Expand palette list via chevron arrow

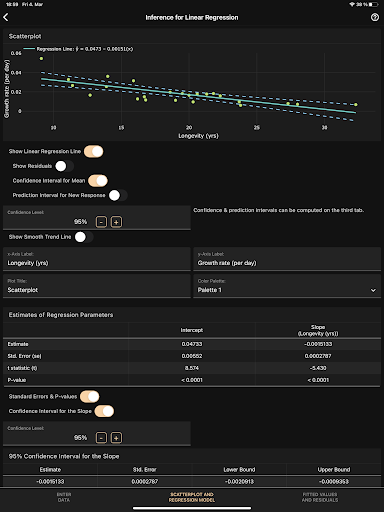pyautogui.click(x=373, y=290)
